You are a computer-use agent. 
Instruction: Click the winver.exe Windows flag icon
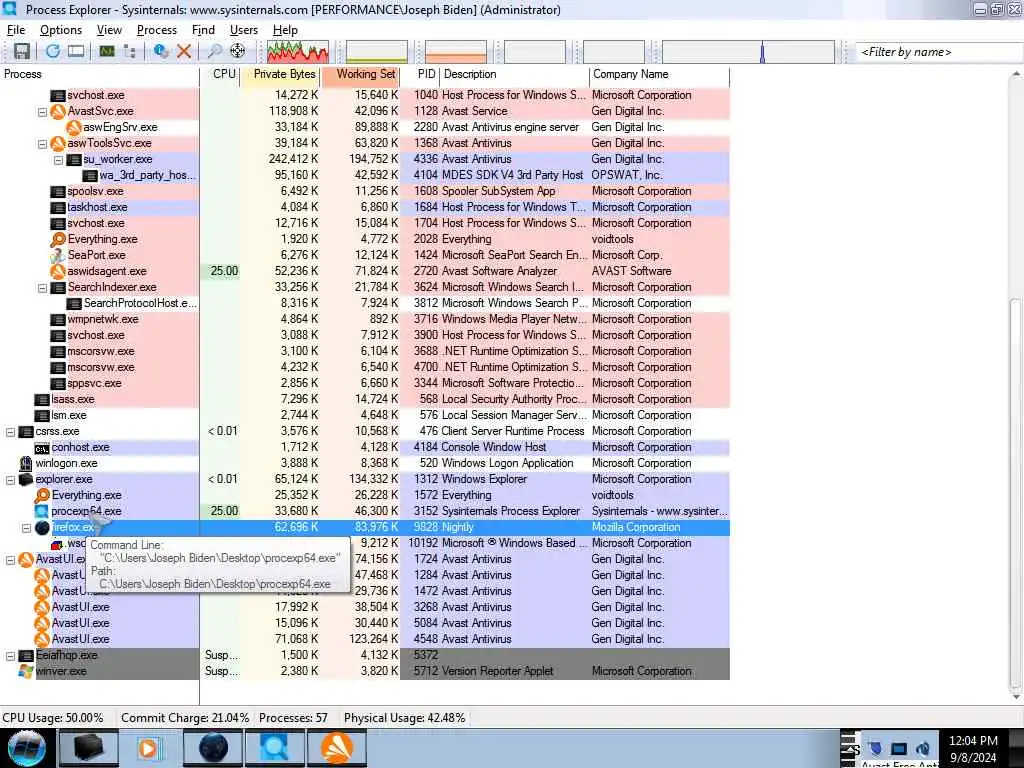pyautogui.click(x=26, y=671)
